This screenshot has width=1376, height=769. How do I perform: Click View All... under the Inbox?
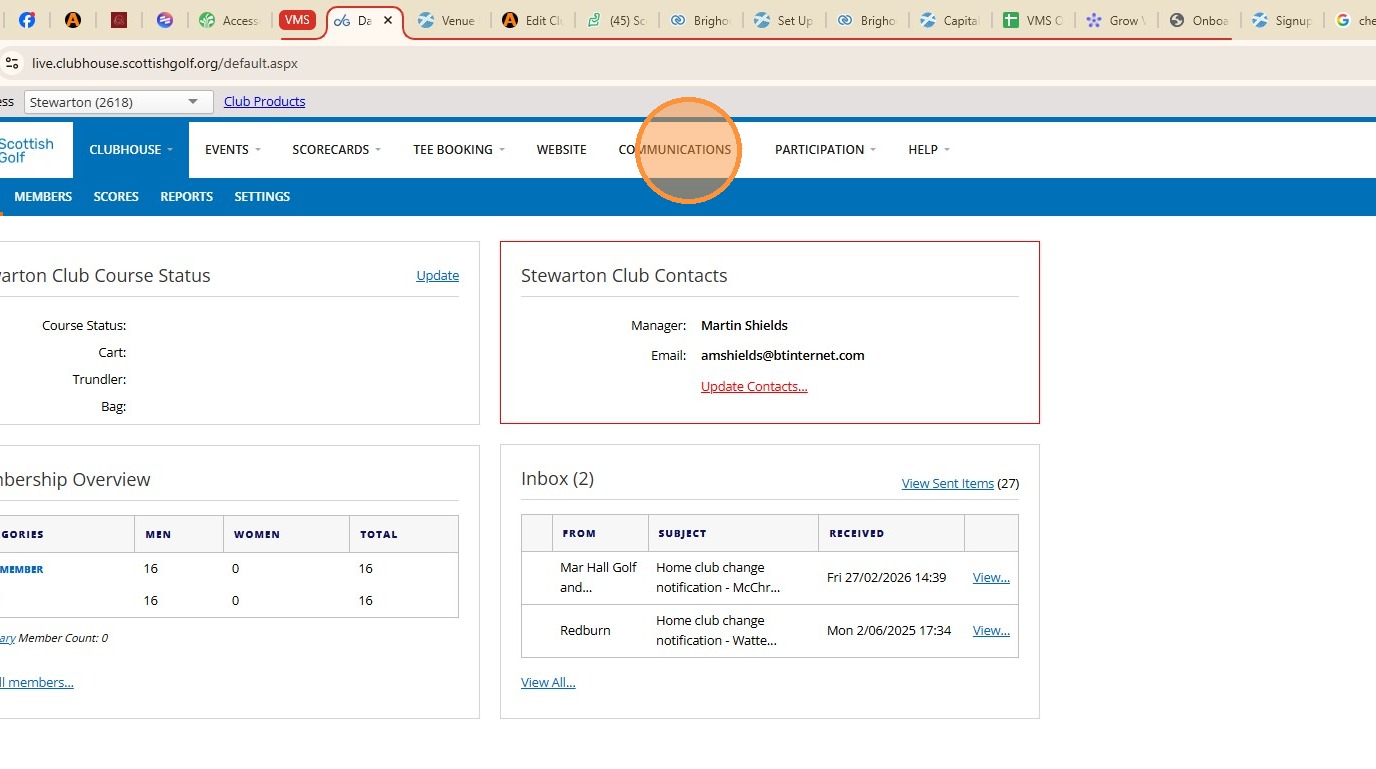point(548,683)
